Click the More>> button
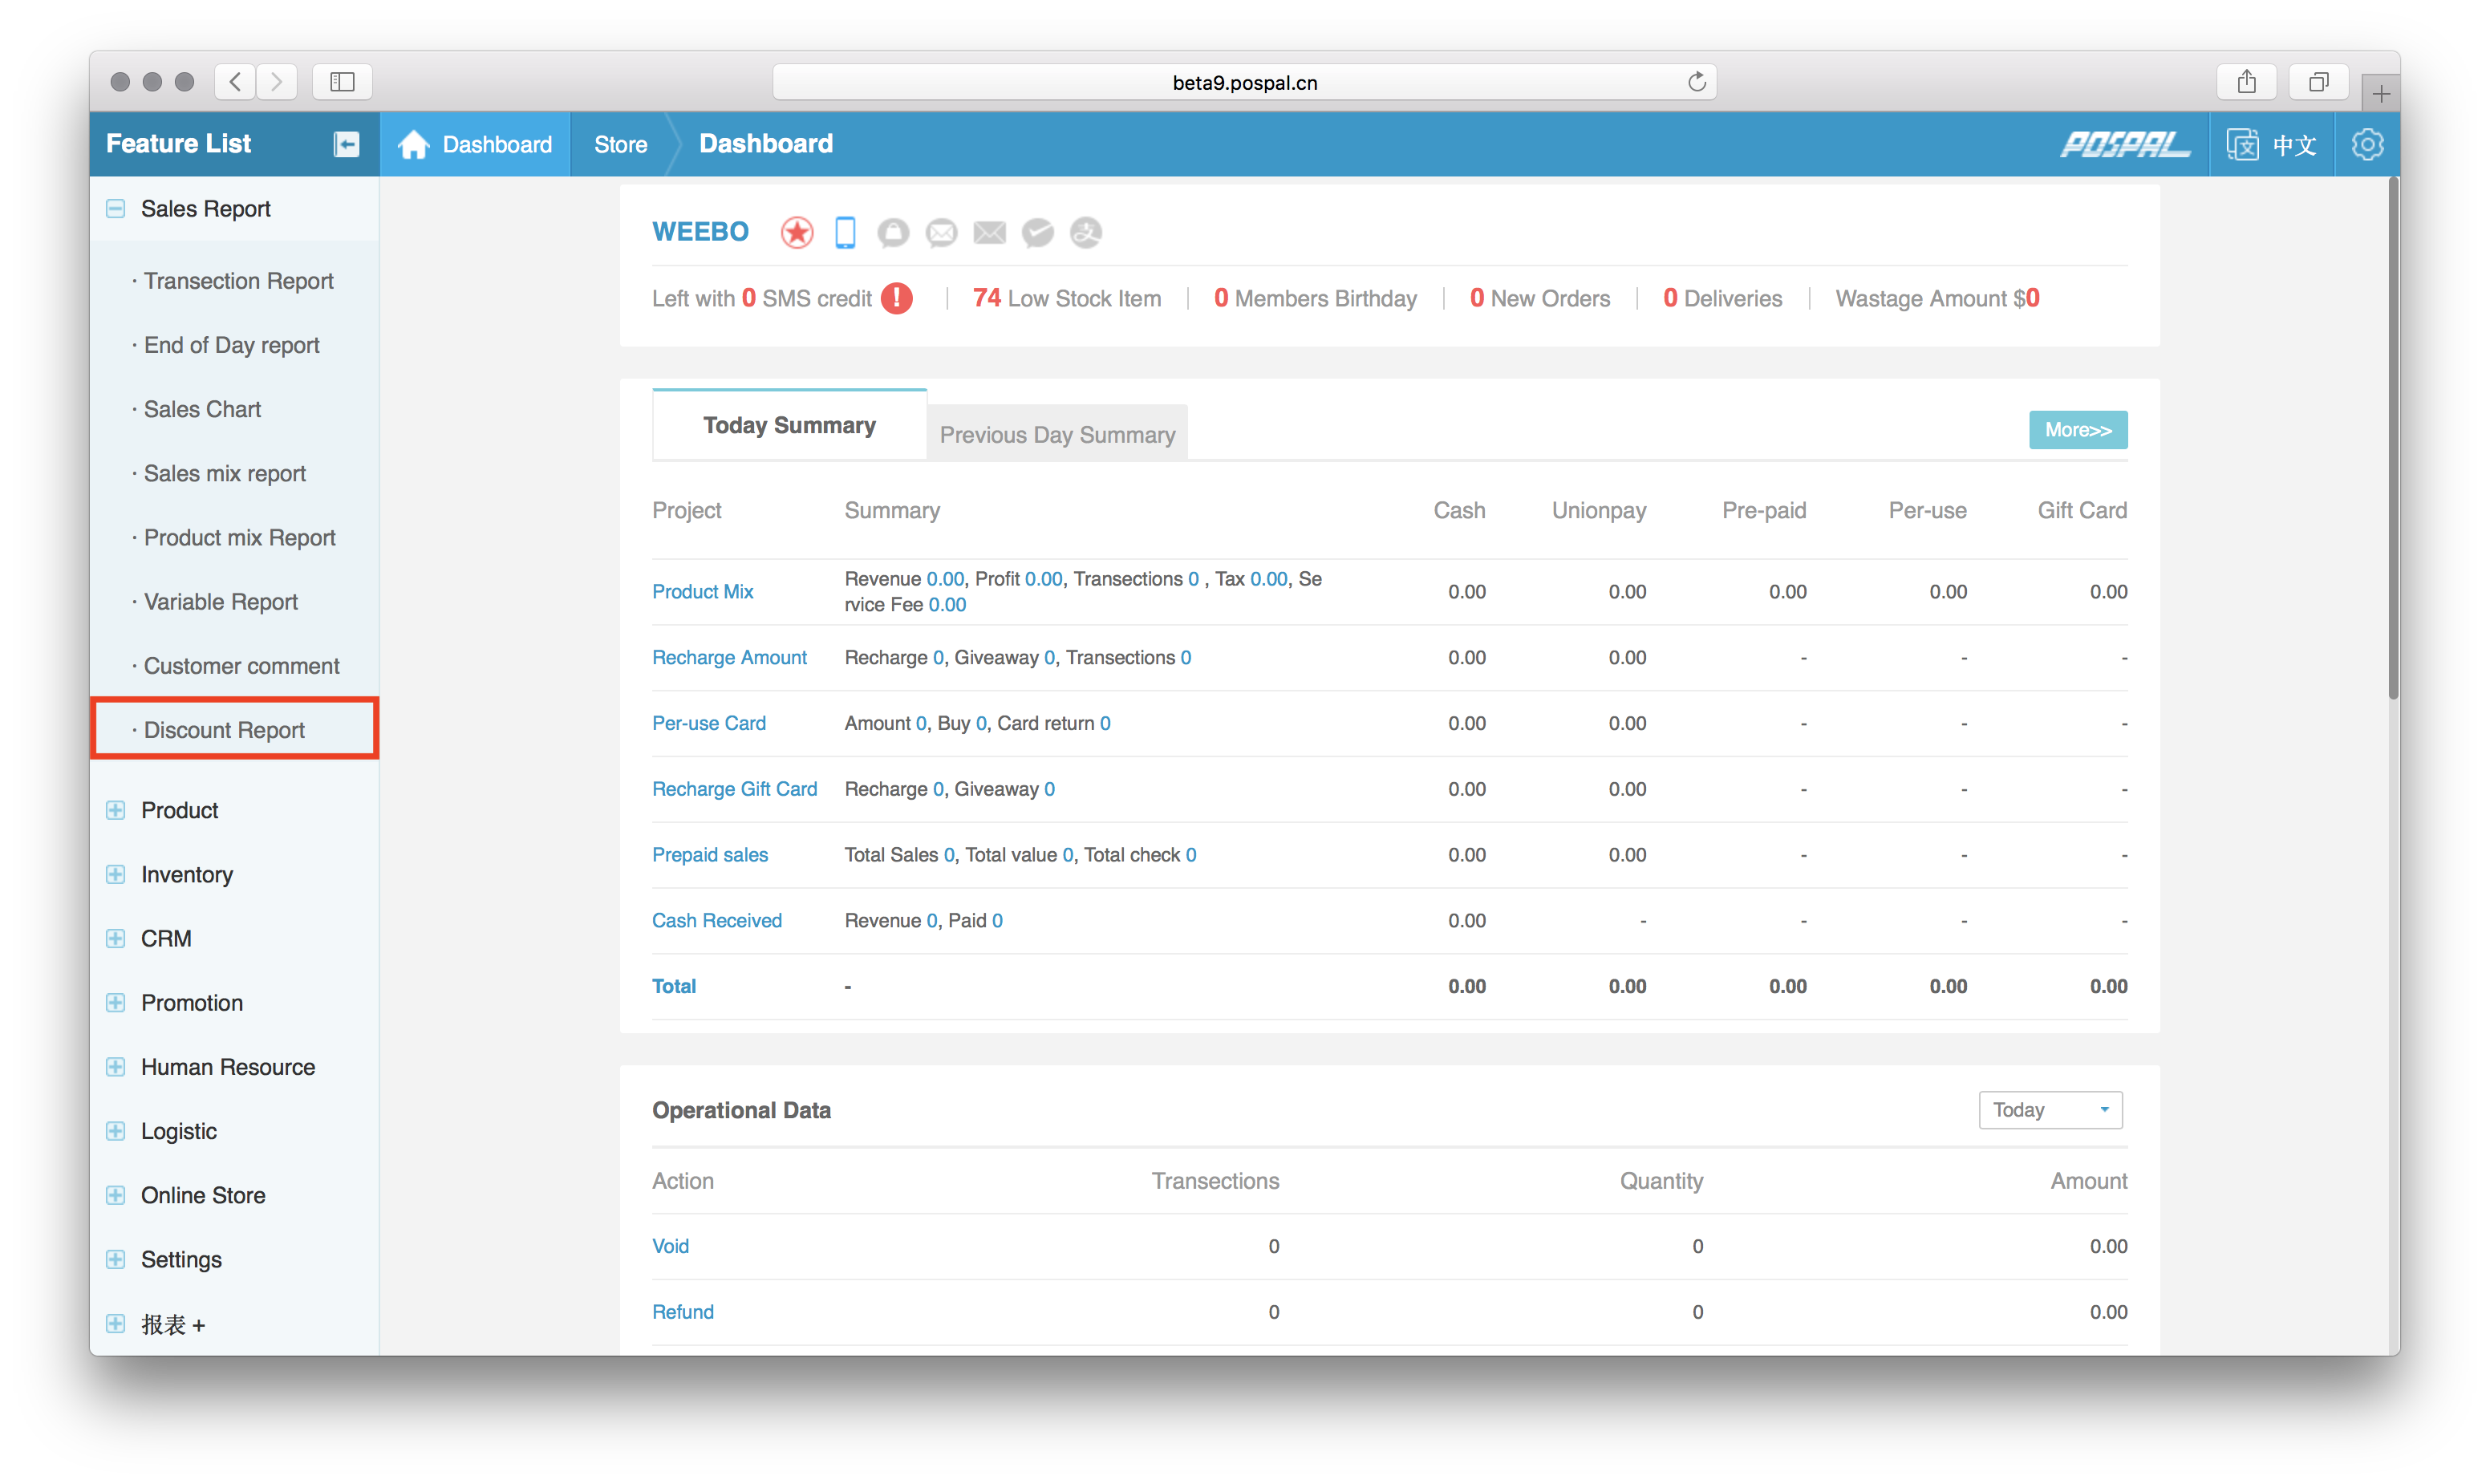 tap(2077, 430)
